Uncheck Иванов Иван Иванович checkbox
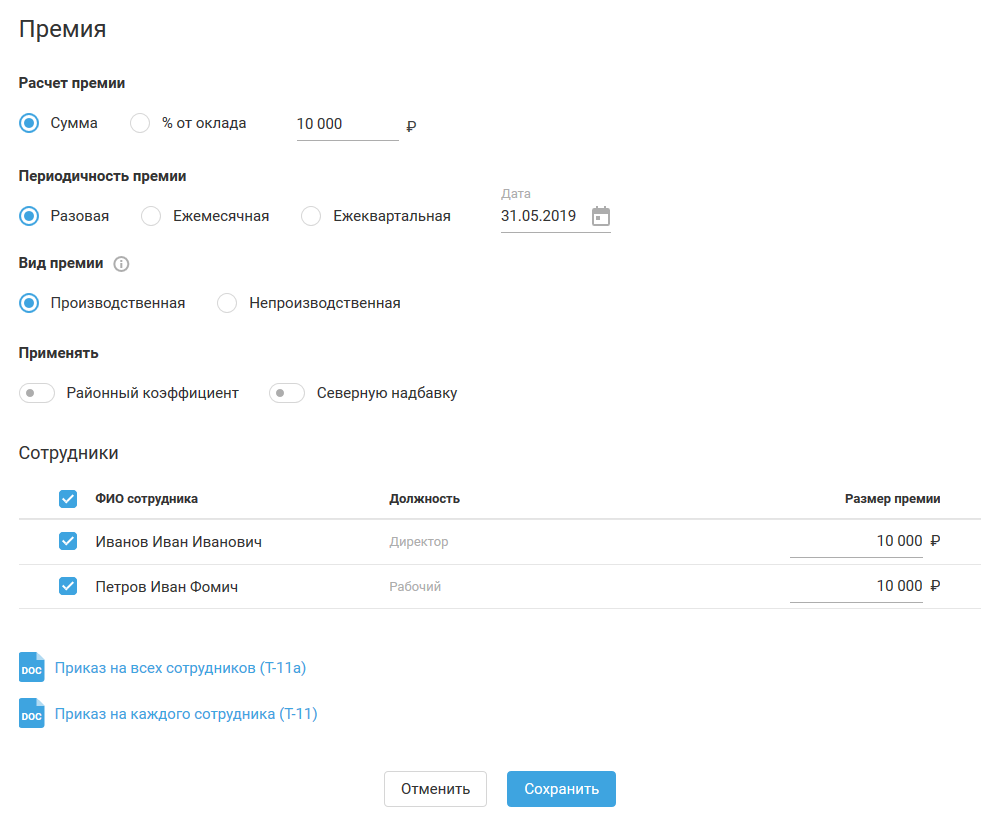The image size is (997, 830). click(68, 541)
